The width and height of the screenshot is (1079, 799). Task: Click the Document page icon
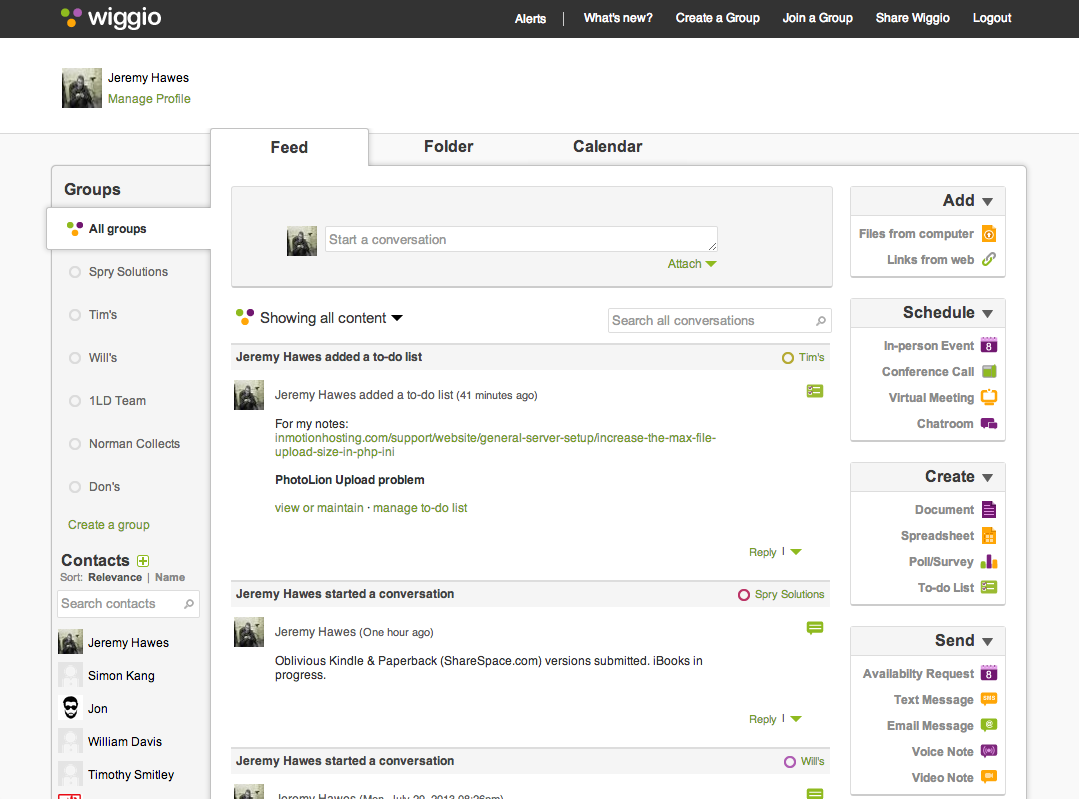tap(989, 509)
